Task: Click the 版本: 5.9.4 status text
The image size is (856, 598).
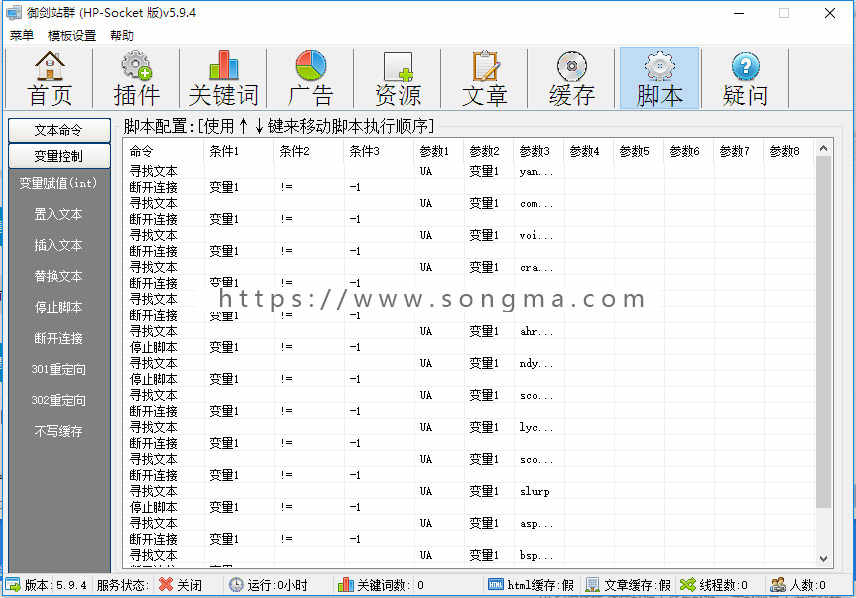Action: (55, 585)
